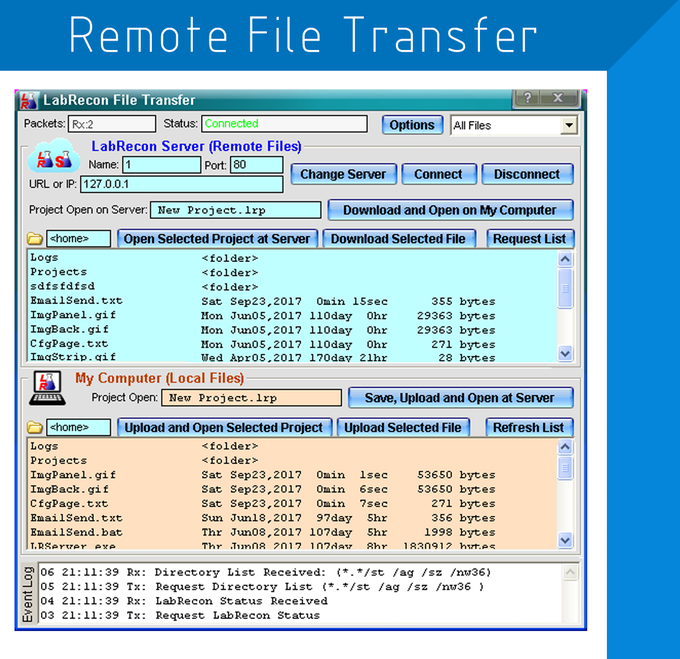680x659 pixels.
Task: Select remote EmailSend.txt file row
Action: pos(292,301)
